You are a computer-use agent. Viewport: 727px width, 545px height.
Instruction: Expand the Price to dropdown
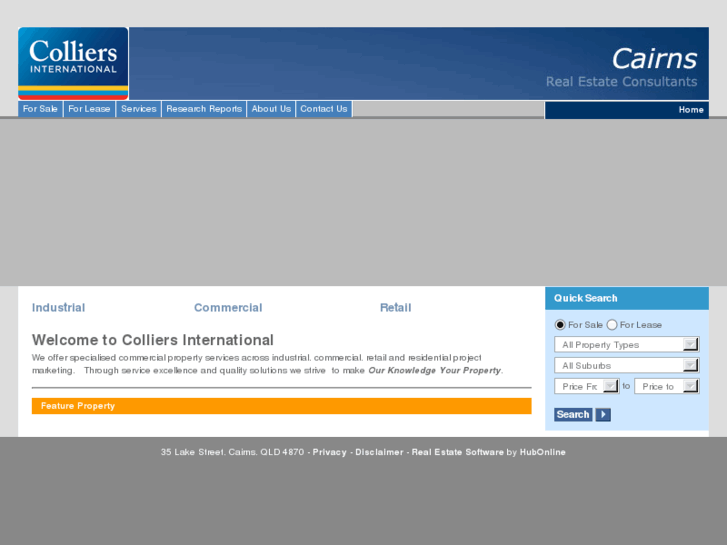667,386
